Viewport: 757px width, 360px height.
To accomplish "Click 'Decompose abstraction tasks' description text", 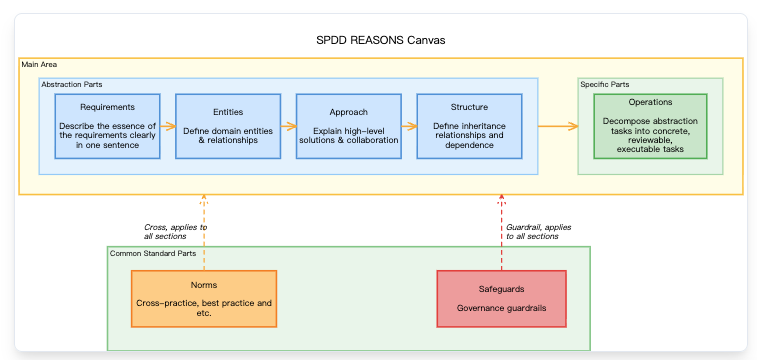I will click(x=650, y=135).
